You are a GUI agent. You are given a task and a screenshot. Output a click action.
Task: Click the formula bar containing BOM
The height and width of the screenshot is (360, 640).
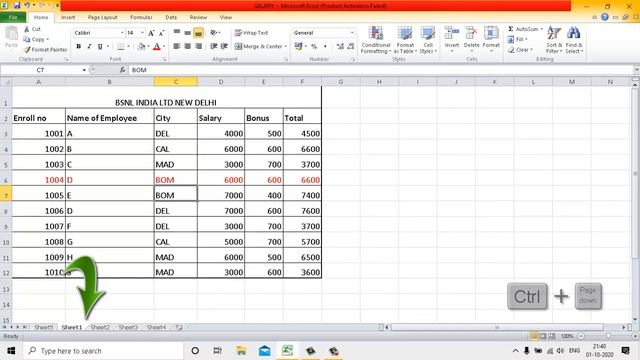click(x=380, y=70)
